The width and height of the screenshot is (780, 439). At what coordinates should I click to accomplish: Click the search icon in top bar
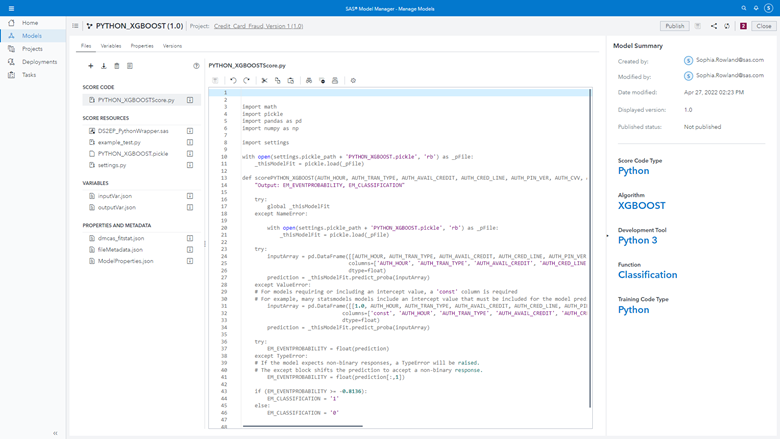(743, 7)
